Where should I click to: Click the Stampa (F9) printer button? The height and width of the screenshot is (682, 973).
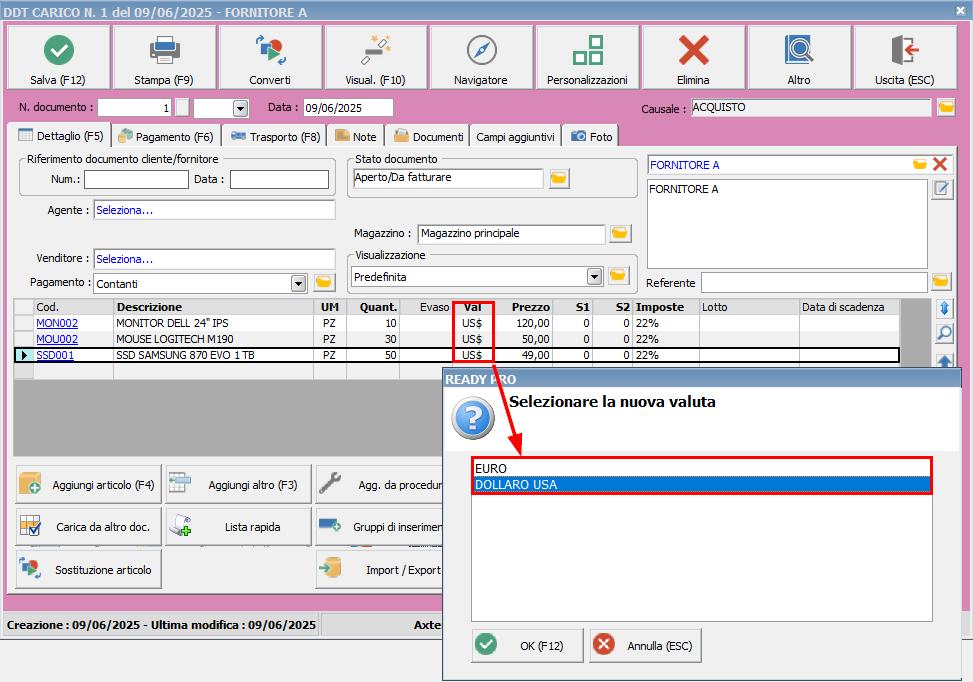[164, 58]
